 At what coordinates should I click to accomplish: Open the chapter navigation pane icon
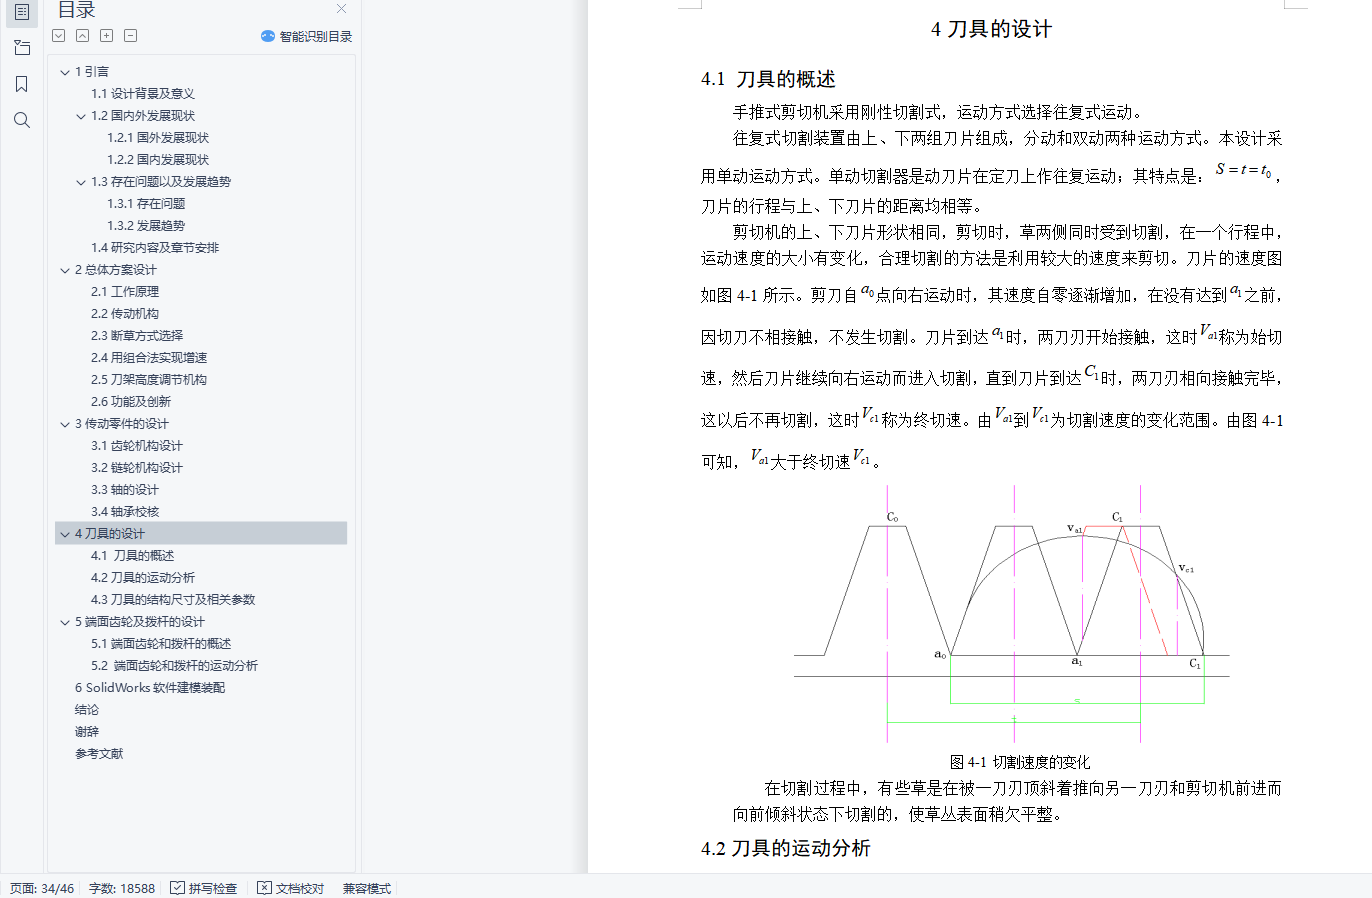[x=21, y=48]
